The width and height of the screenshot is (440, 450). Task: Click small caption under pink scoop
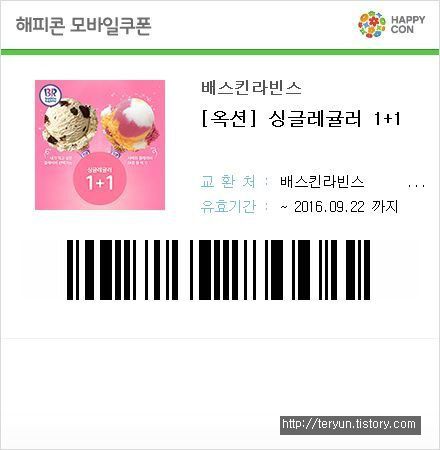click(139, 161)
